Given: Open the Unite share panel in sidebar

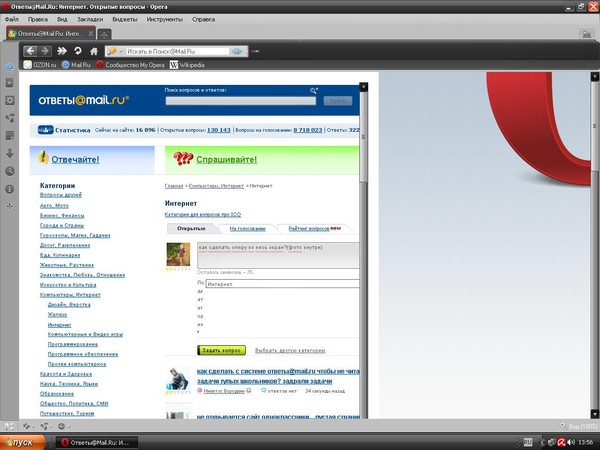Looking at the screenshot, I should click(10, 118).
